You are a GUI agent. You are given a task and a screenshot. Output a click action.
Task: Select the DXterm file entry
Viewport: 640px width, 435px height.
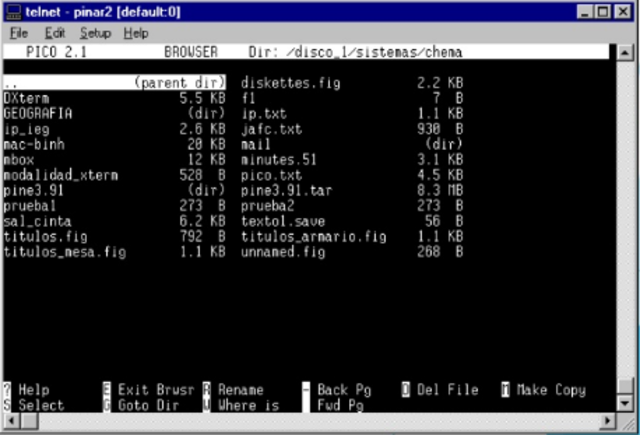115,98
